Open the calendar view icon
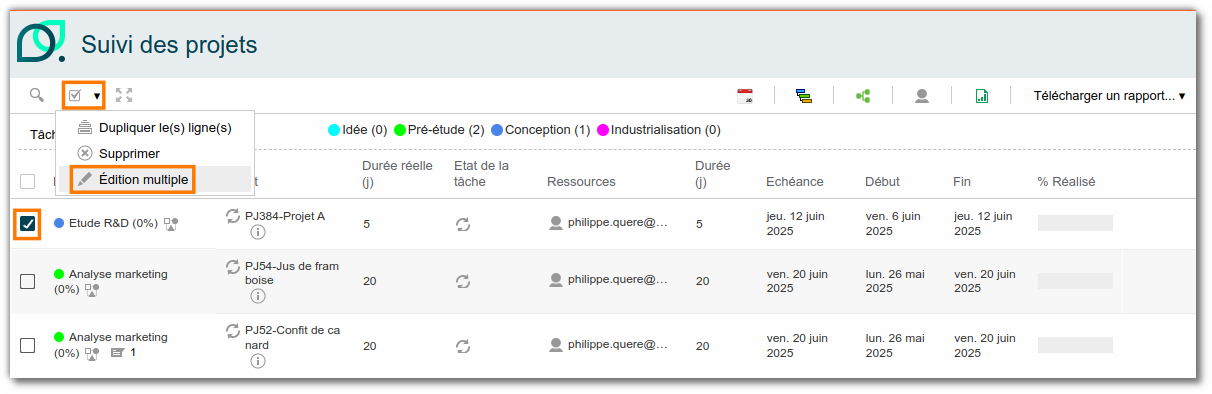 pyautogui.click(x=745, y=96)
